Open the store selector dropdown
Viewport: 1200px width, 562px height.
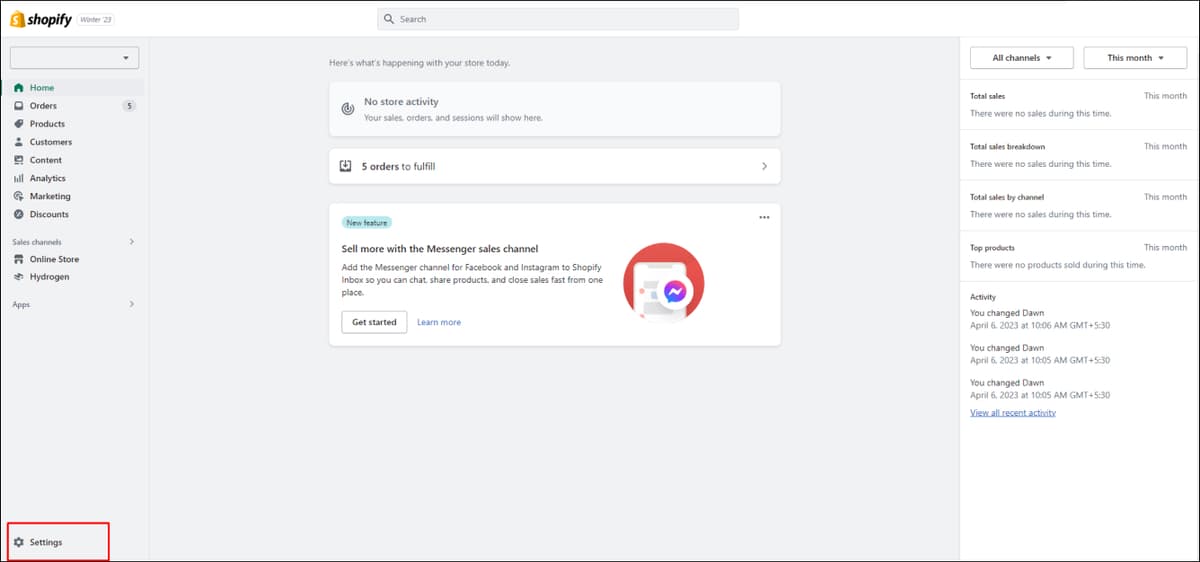(75, 58)
